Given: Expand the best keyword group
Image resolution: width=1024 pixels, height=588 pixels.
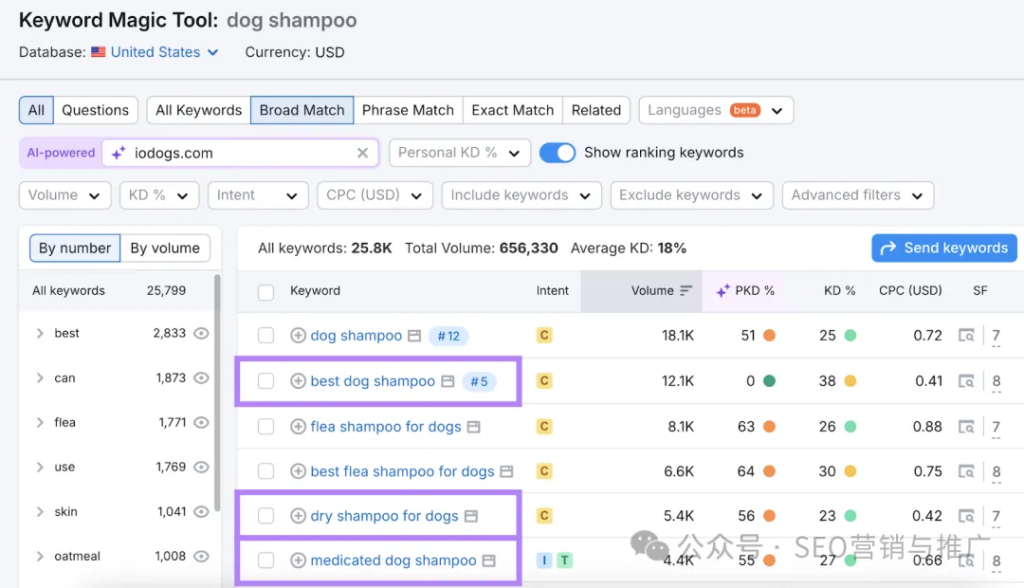Looking at the screenshot, I should coord(40,334).
